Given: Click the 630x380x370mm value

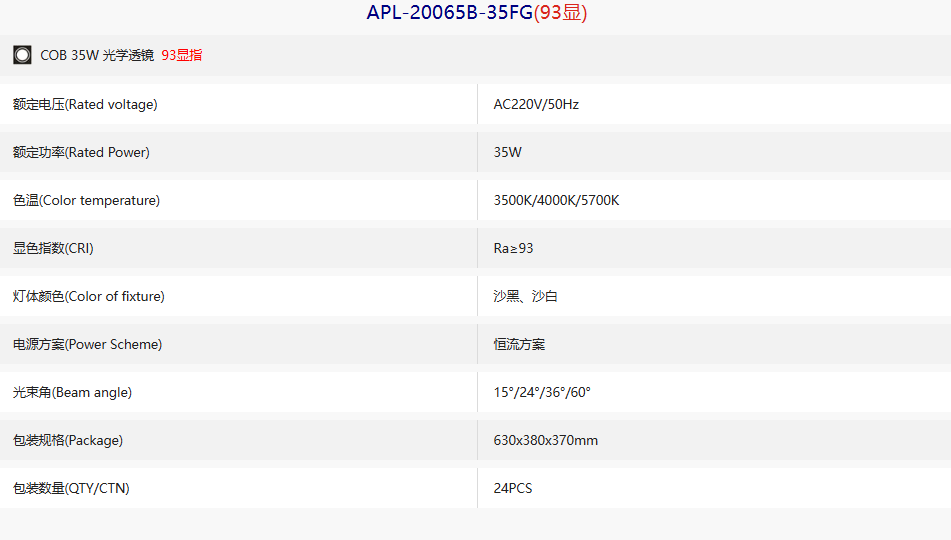Looking at the screenshot, I should point(546,440).
